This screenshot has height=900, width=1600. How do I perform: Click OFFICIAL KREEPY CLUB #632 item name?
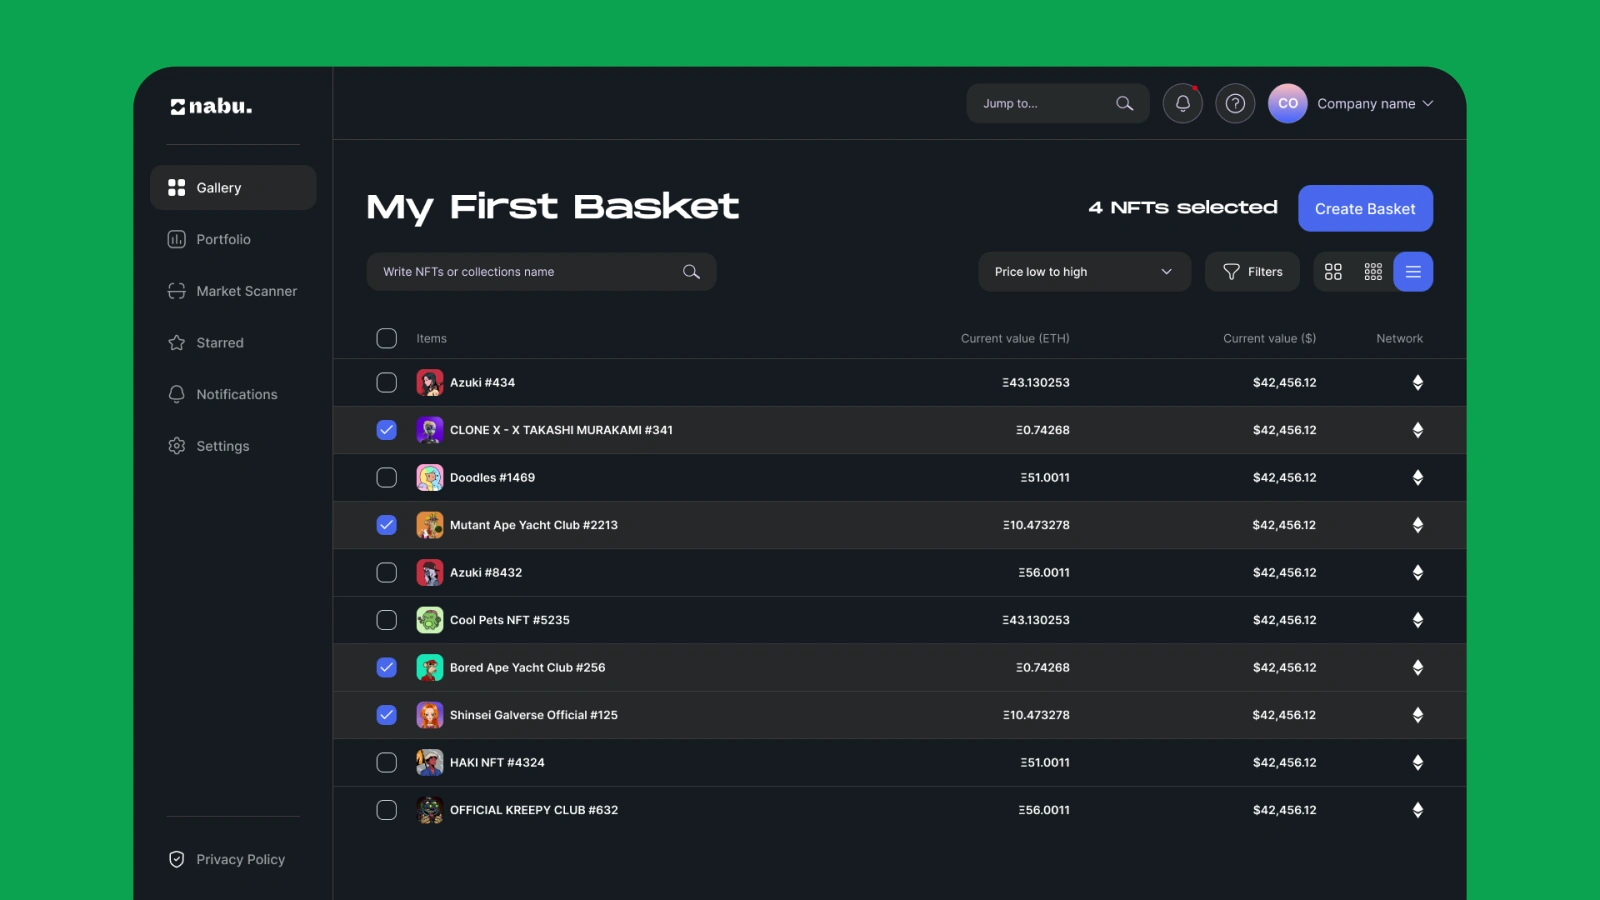[x=534, y=810]
